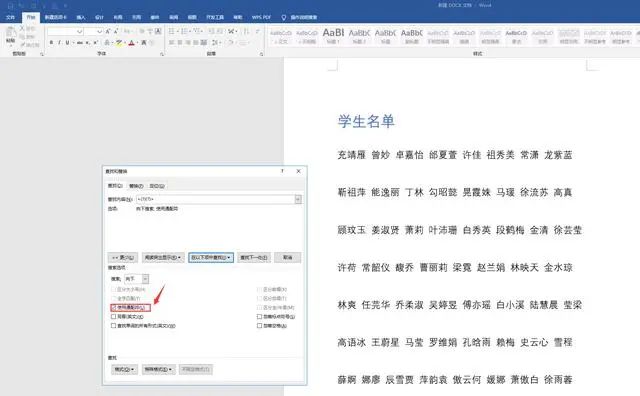Switch to the Insert ribbon tab
Image resolution: width=640 pixels, height=396 pixels.
pos(81,17)
